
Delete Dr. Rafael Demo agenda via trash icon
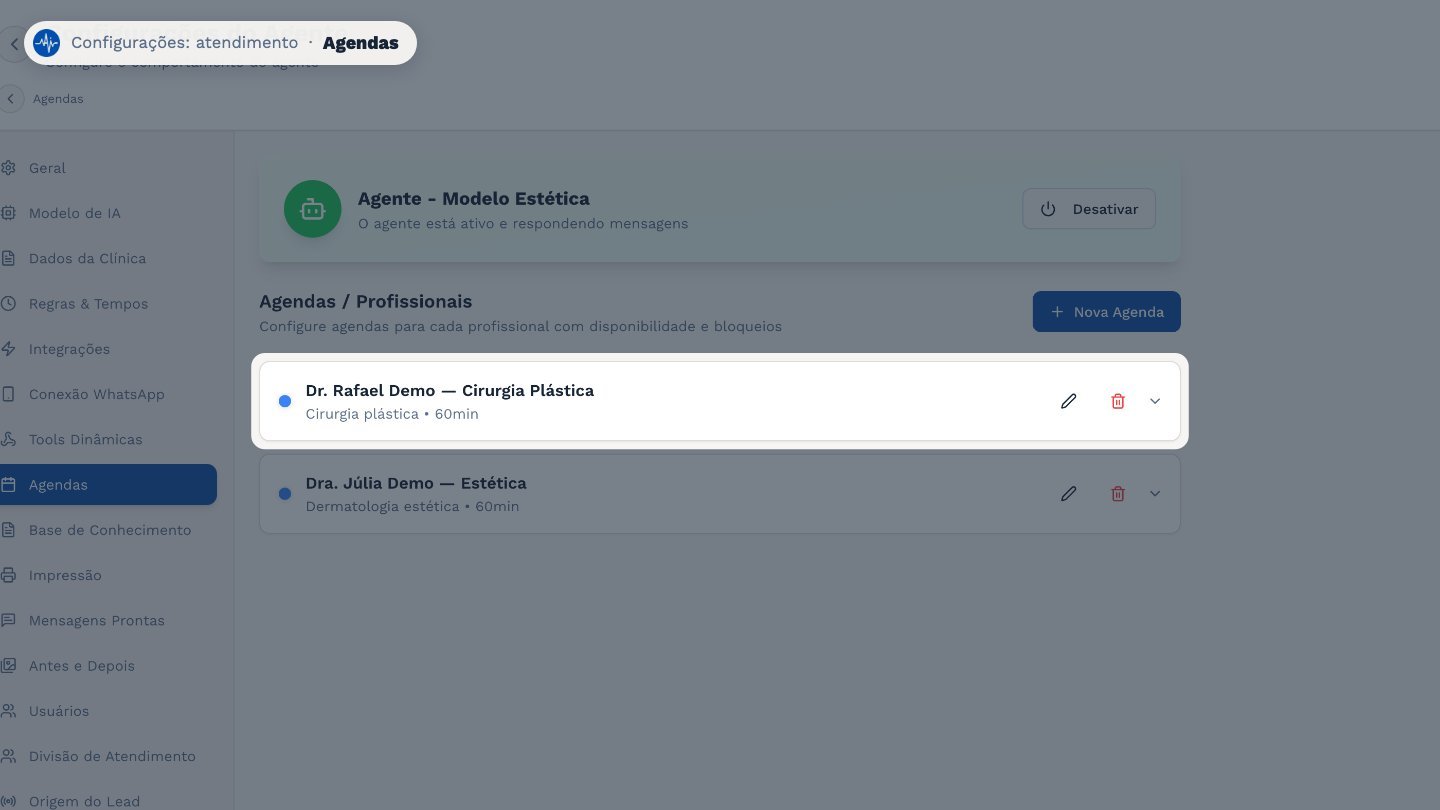(x=1118, y=401)
